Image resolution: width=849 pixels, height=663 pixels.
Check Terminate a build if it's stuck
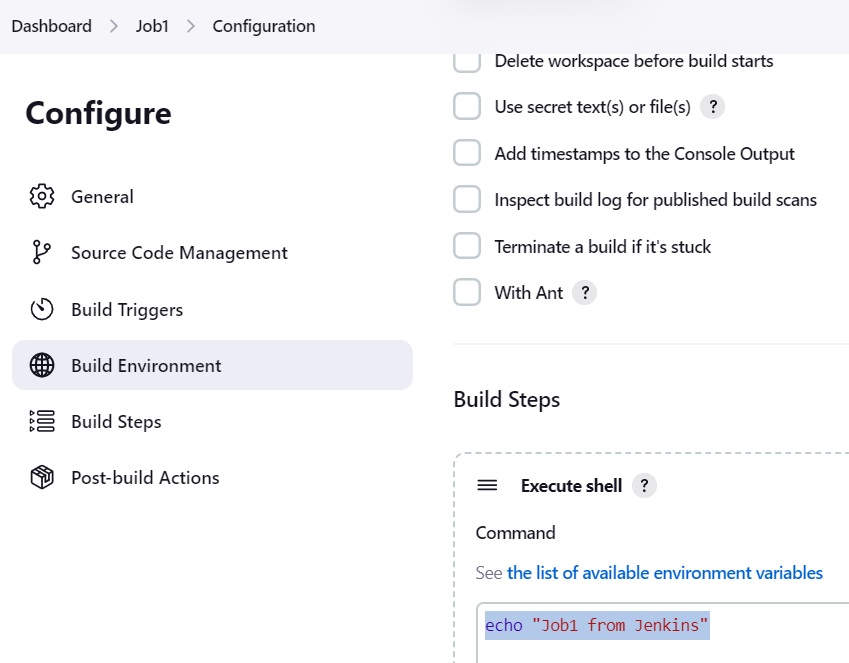click(x=467, y=246)
